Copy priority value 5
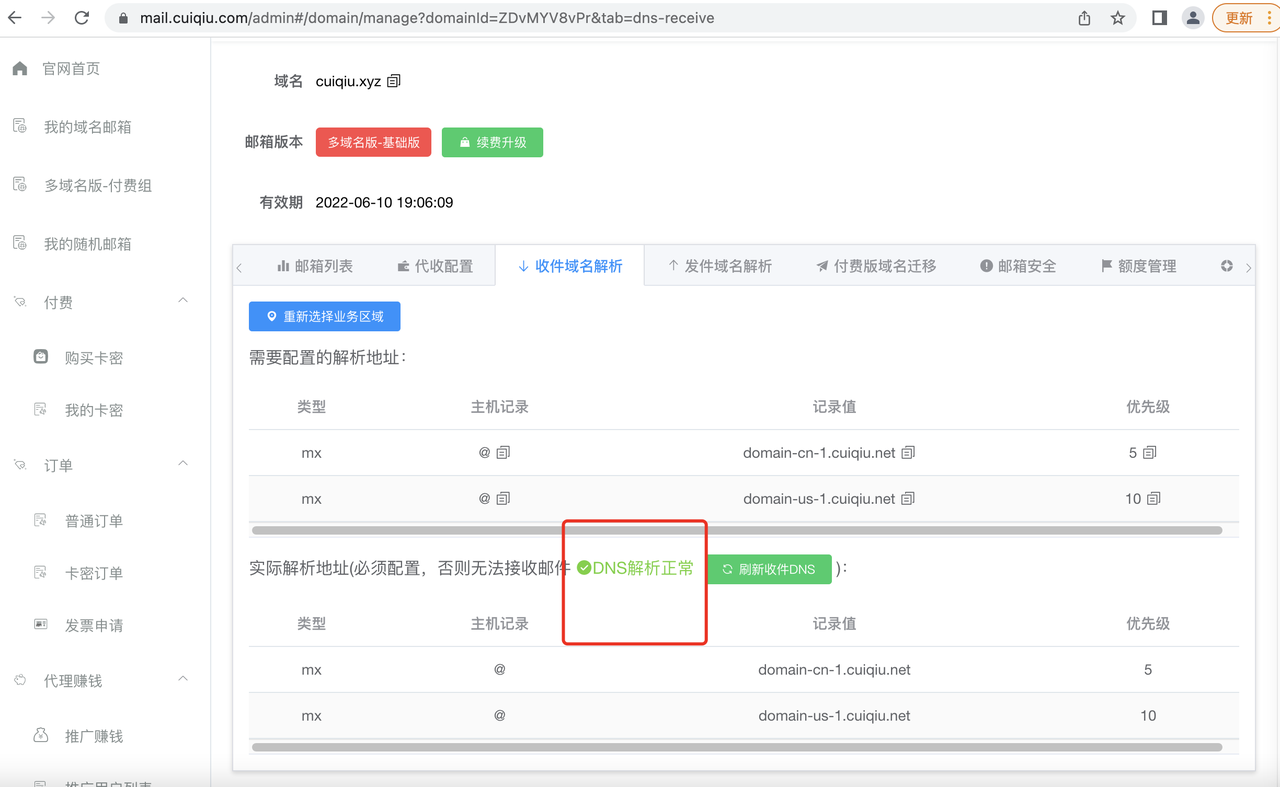Viewport: 1280px width, 787px height. click(x=1149, y=453)
